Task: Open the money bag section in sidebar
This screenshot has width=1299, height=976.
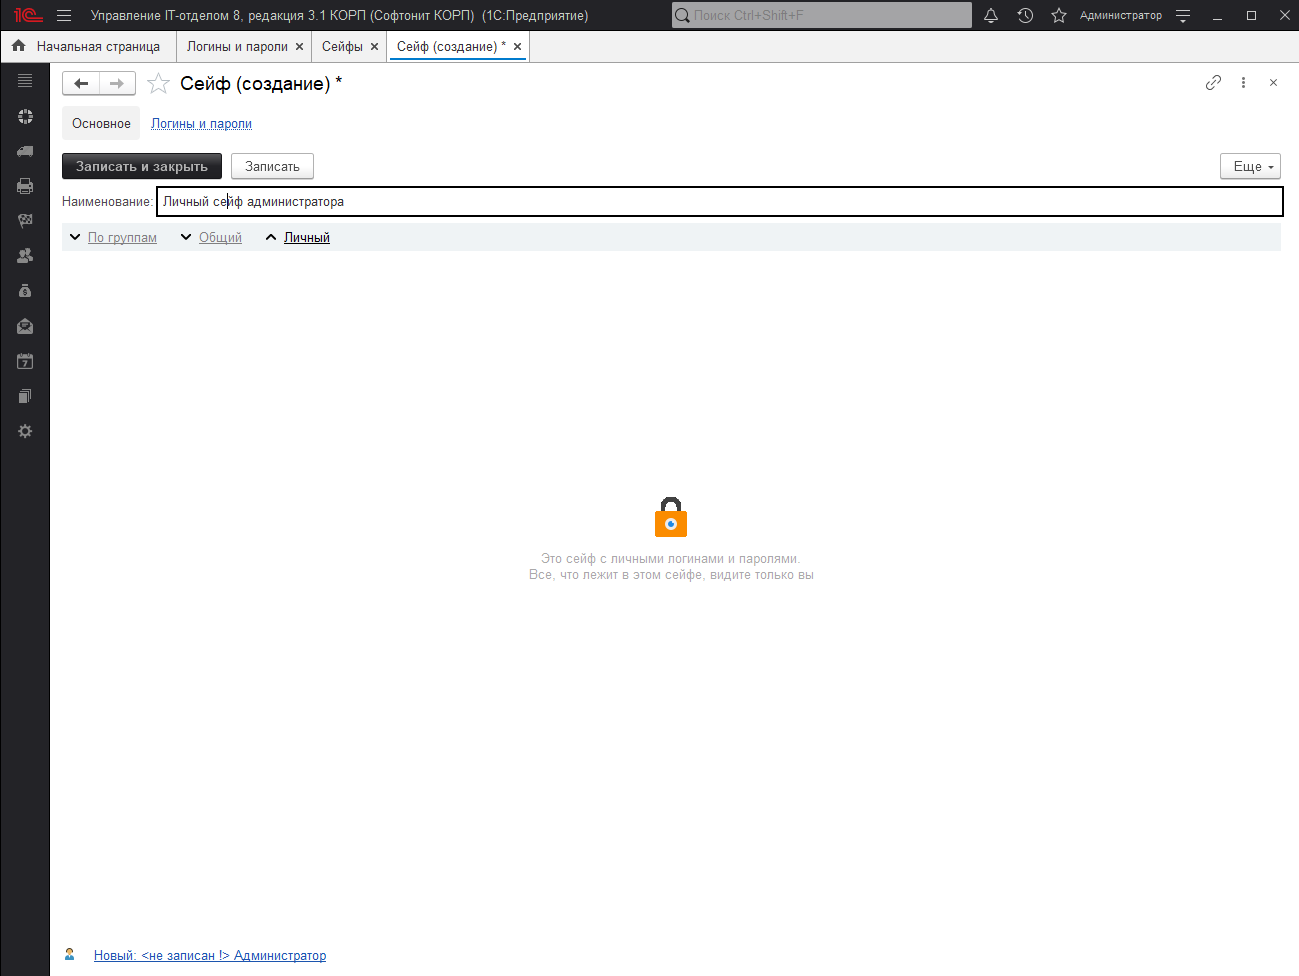Action: 25,291
